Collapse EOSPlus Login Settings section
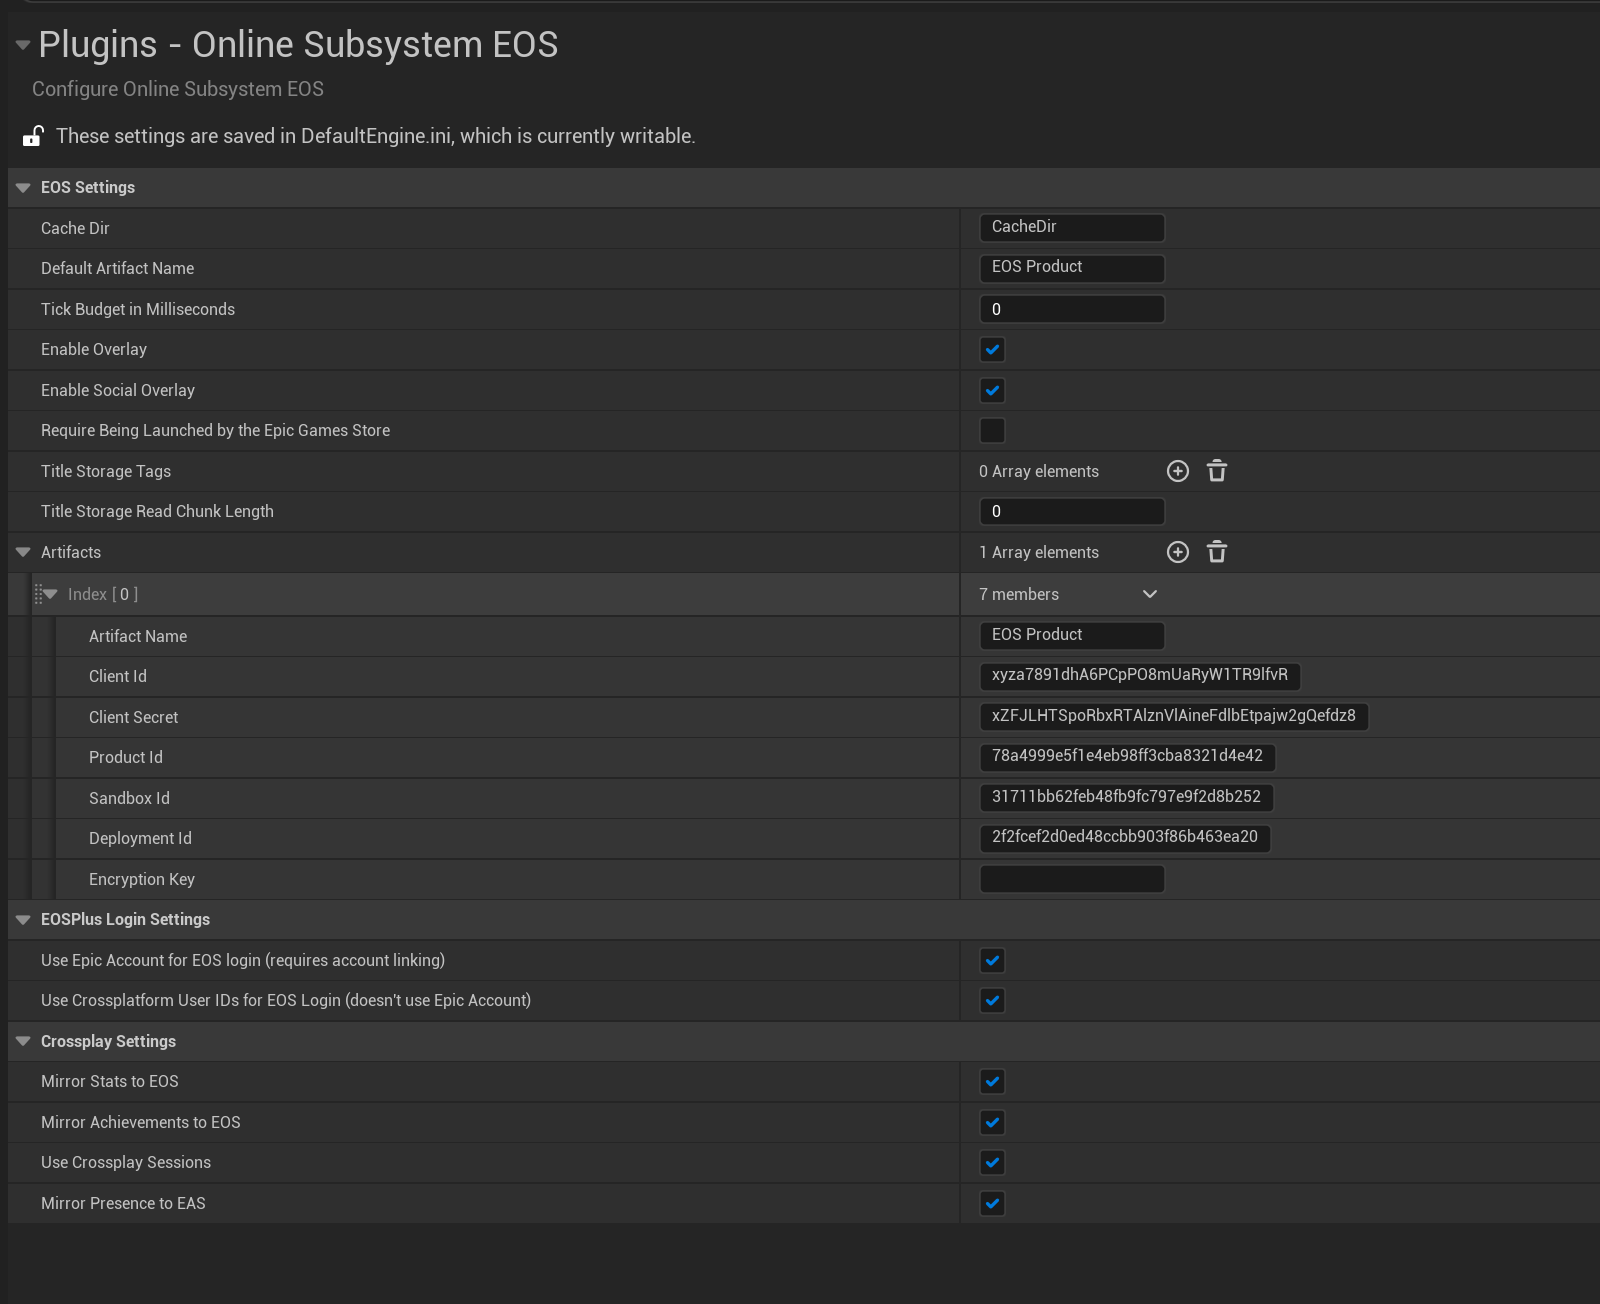1600x1304 pixels. click(x=23, y=920)
